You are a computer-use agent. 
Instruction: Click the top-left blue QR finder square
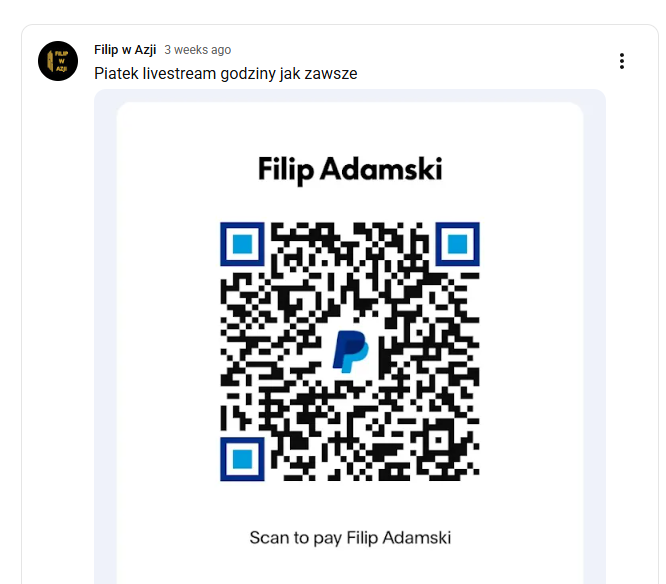pyautogui.click(x=242, y=244)
